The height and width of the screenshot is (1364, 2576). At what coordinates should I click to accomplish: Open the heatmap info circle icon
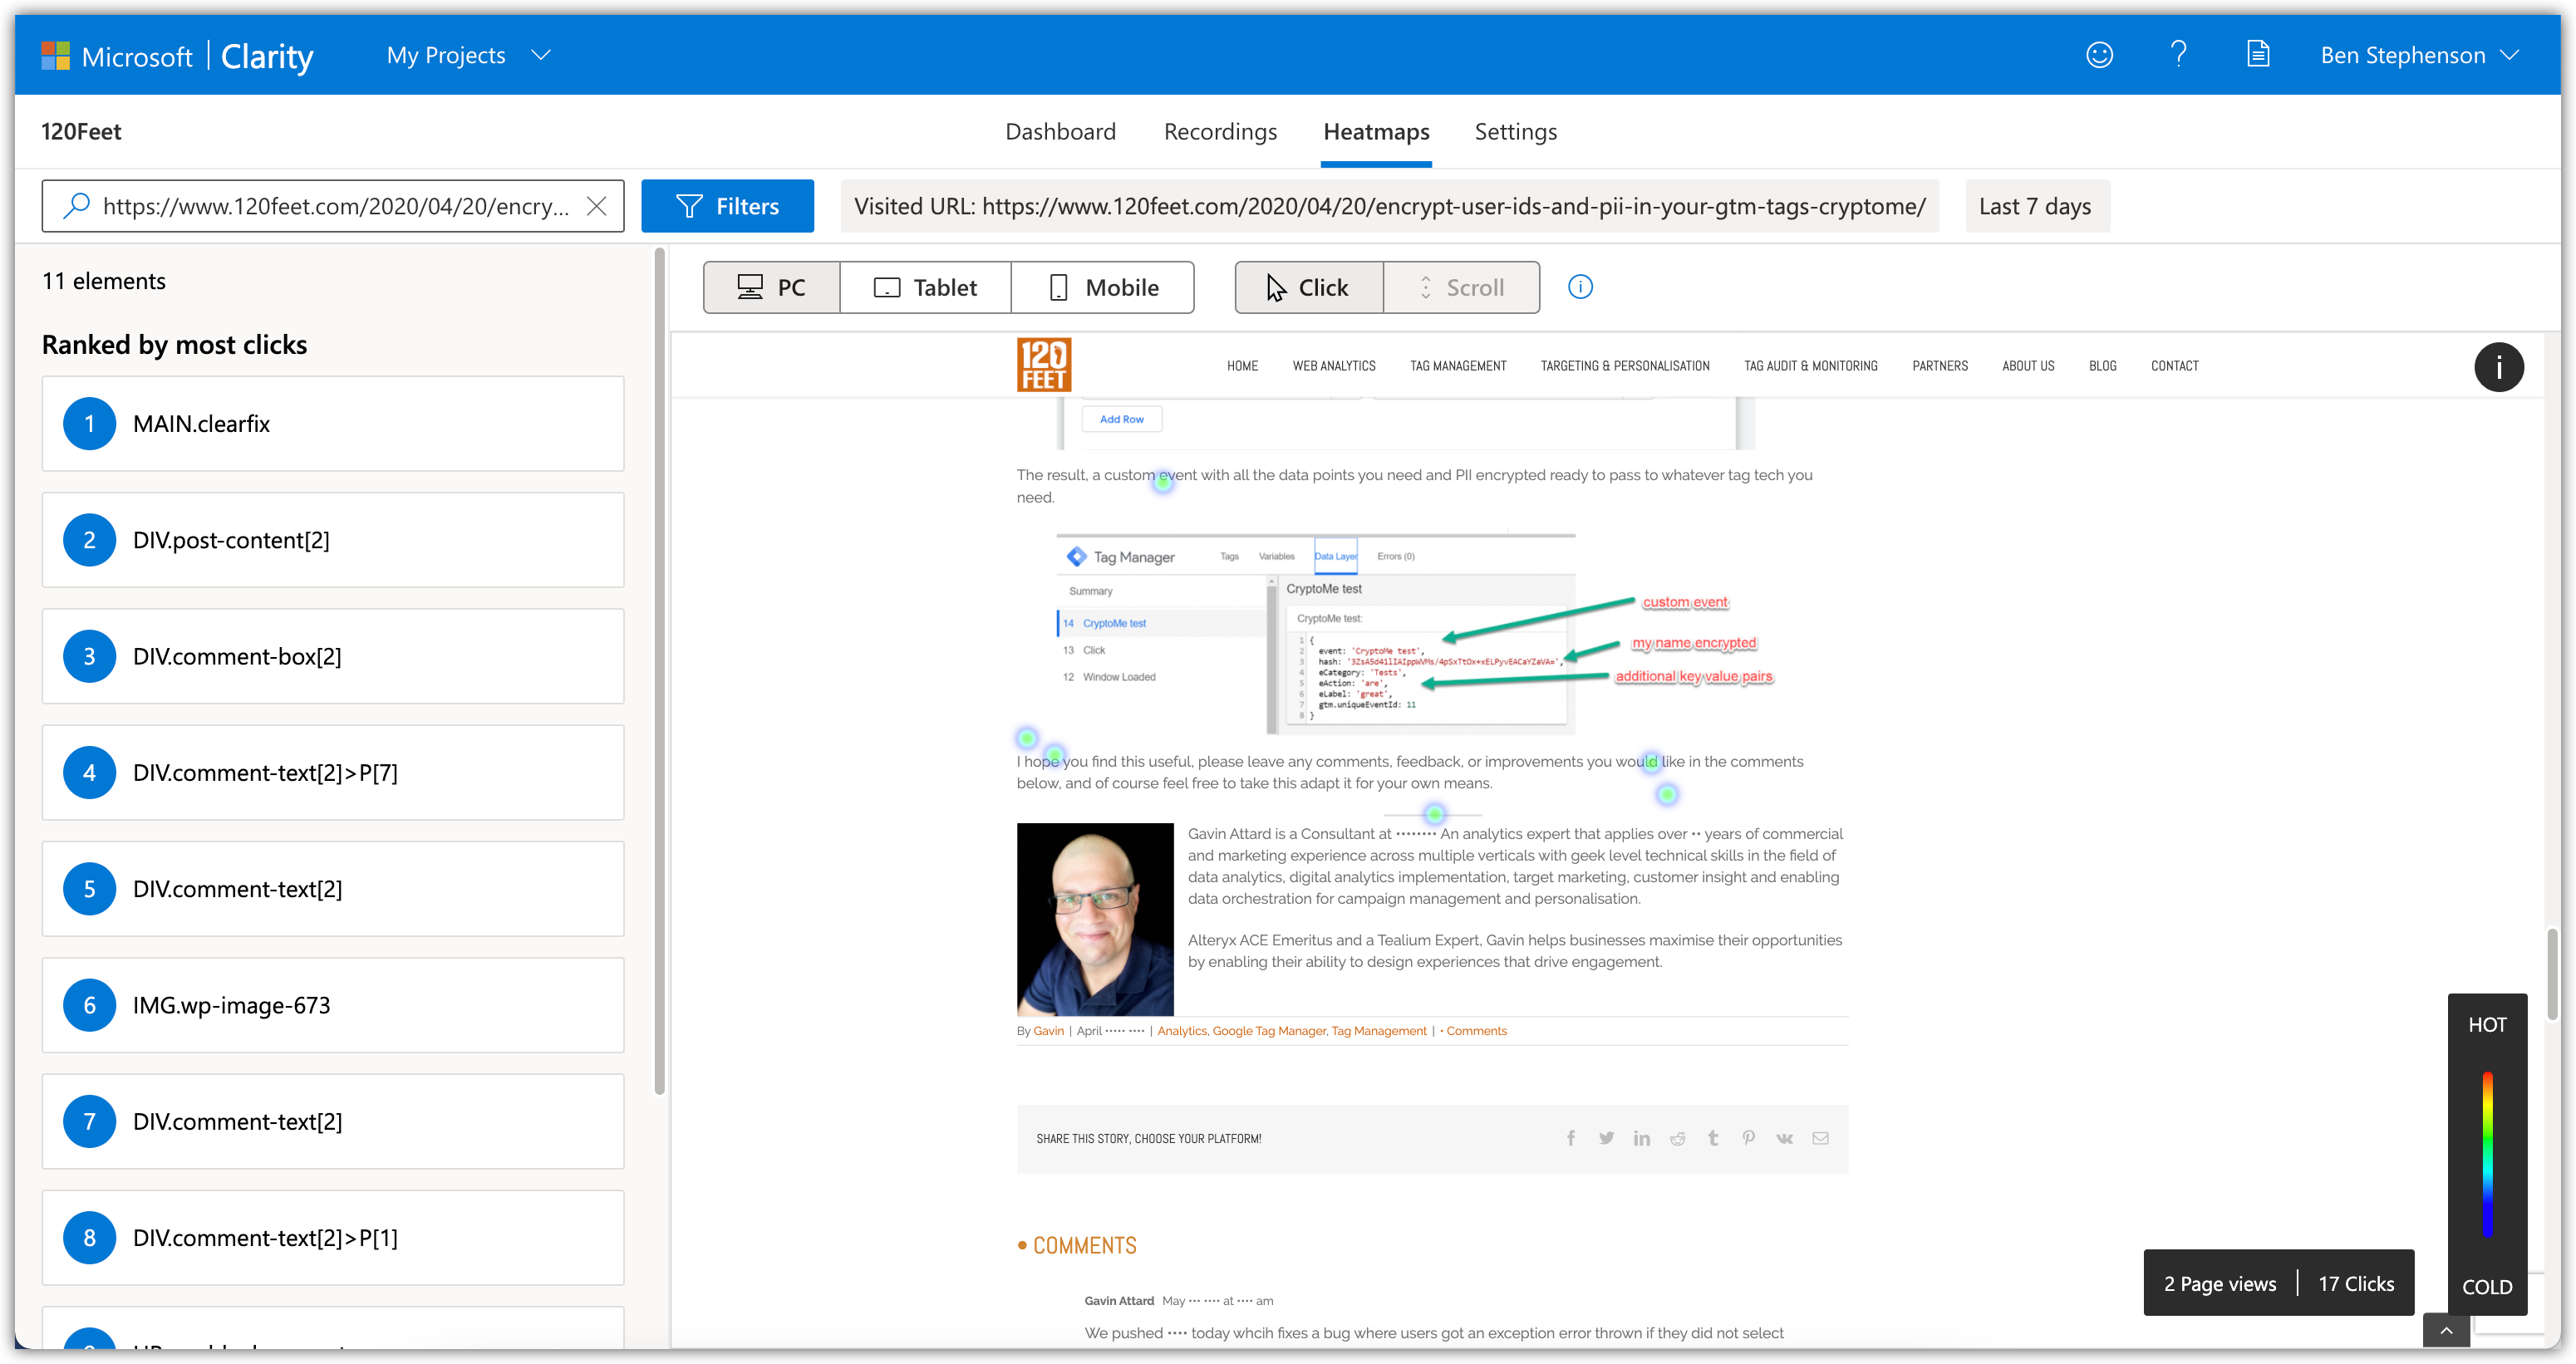click(1580, 287)
